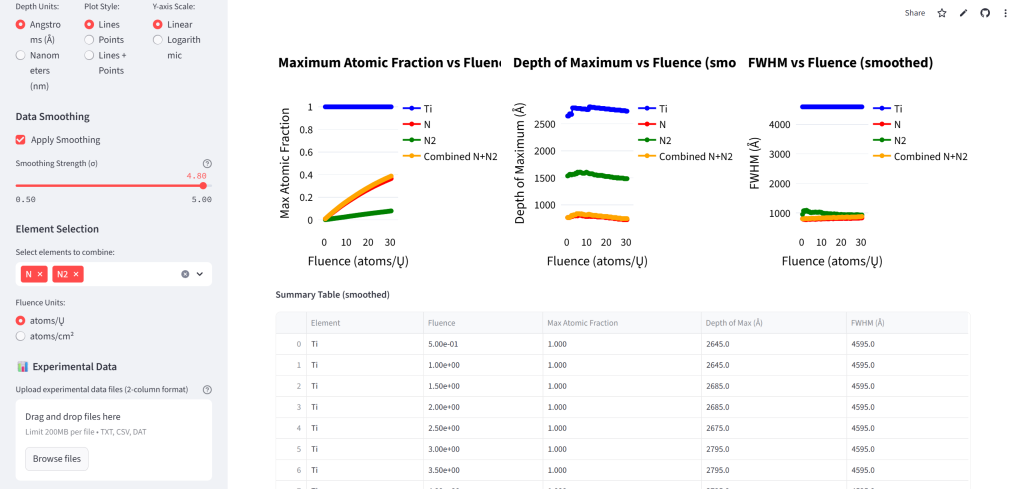The height and width of the screenshot is (489, 1024).
Task: Open the GitHub repository icon
Action: (x=984, y=13)
